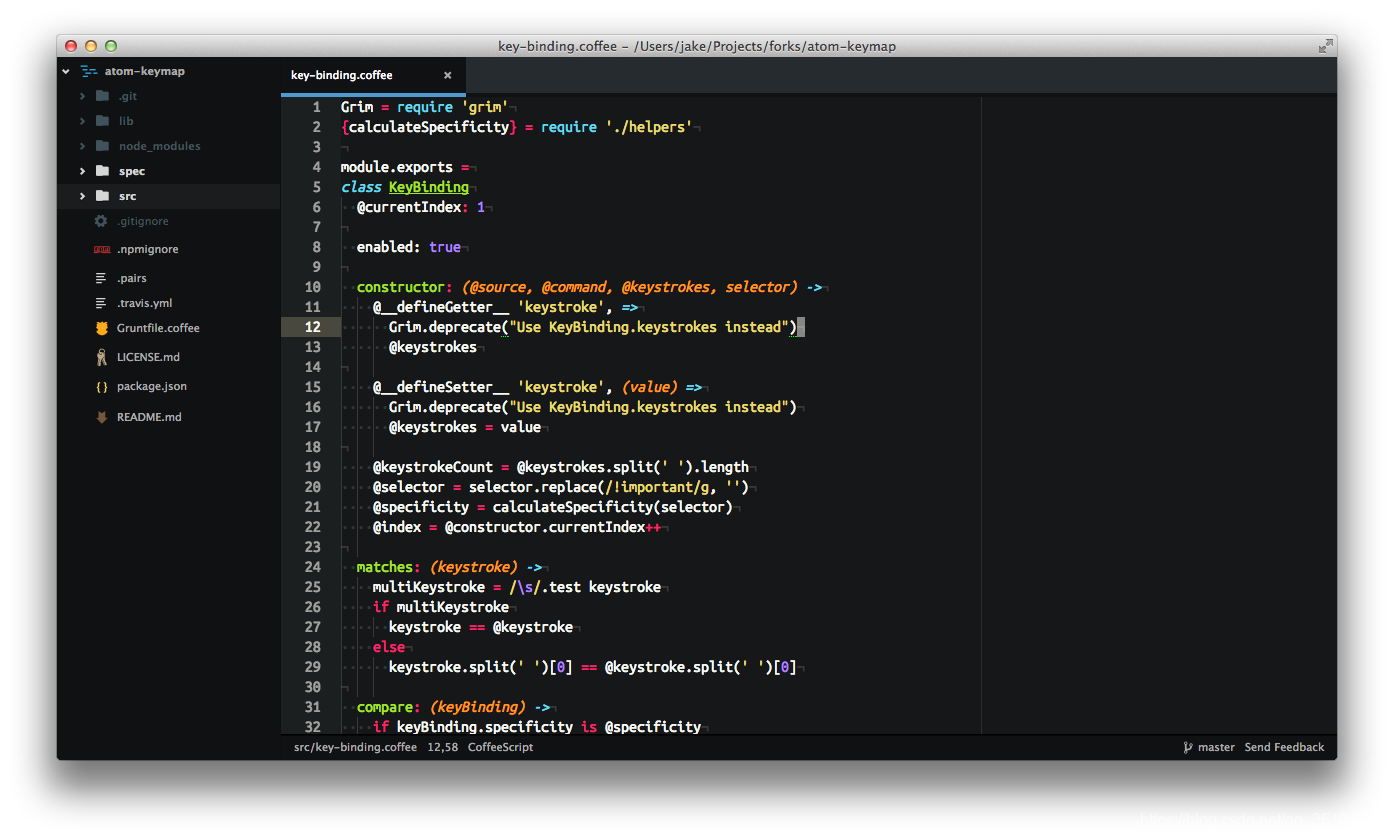Viewport: 1394px width, 839px height.
Task: Click the npm icon beside .npmignore
Action: pyautogui.click(x=101, y=249)
